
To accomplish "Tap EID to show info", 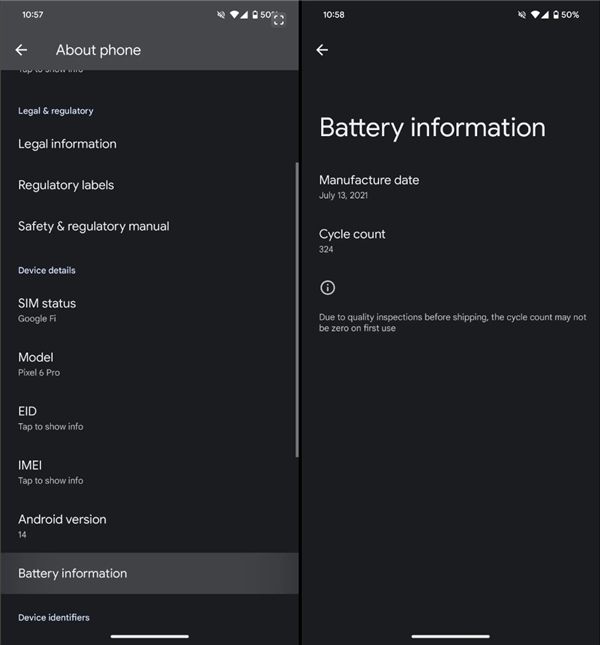I will pyautogui.click(x=149, y=418).
